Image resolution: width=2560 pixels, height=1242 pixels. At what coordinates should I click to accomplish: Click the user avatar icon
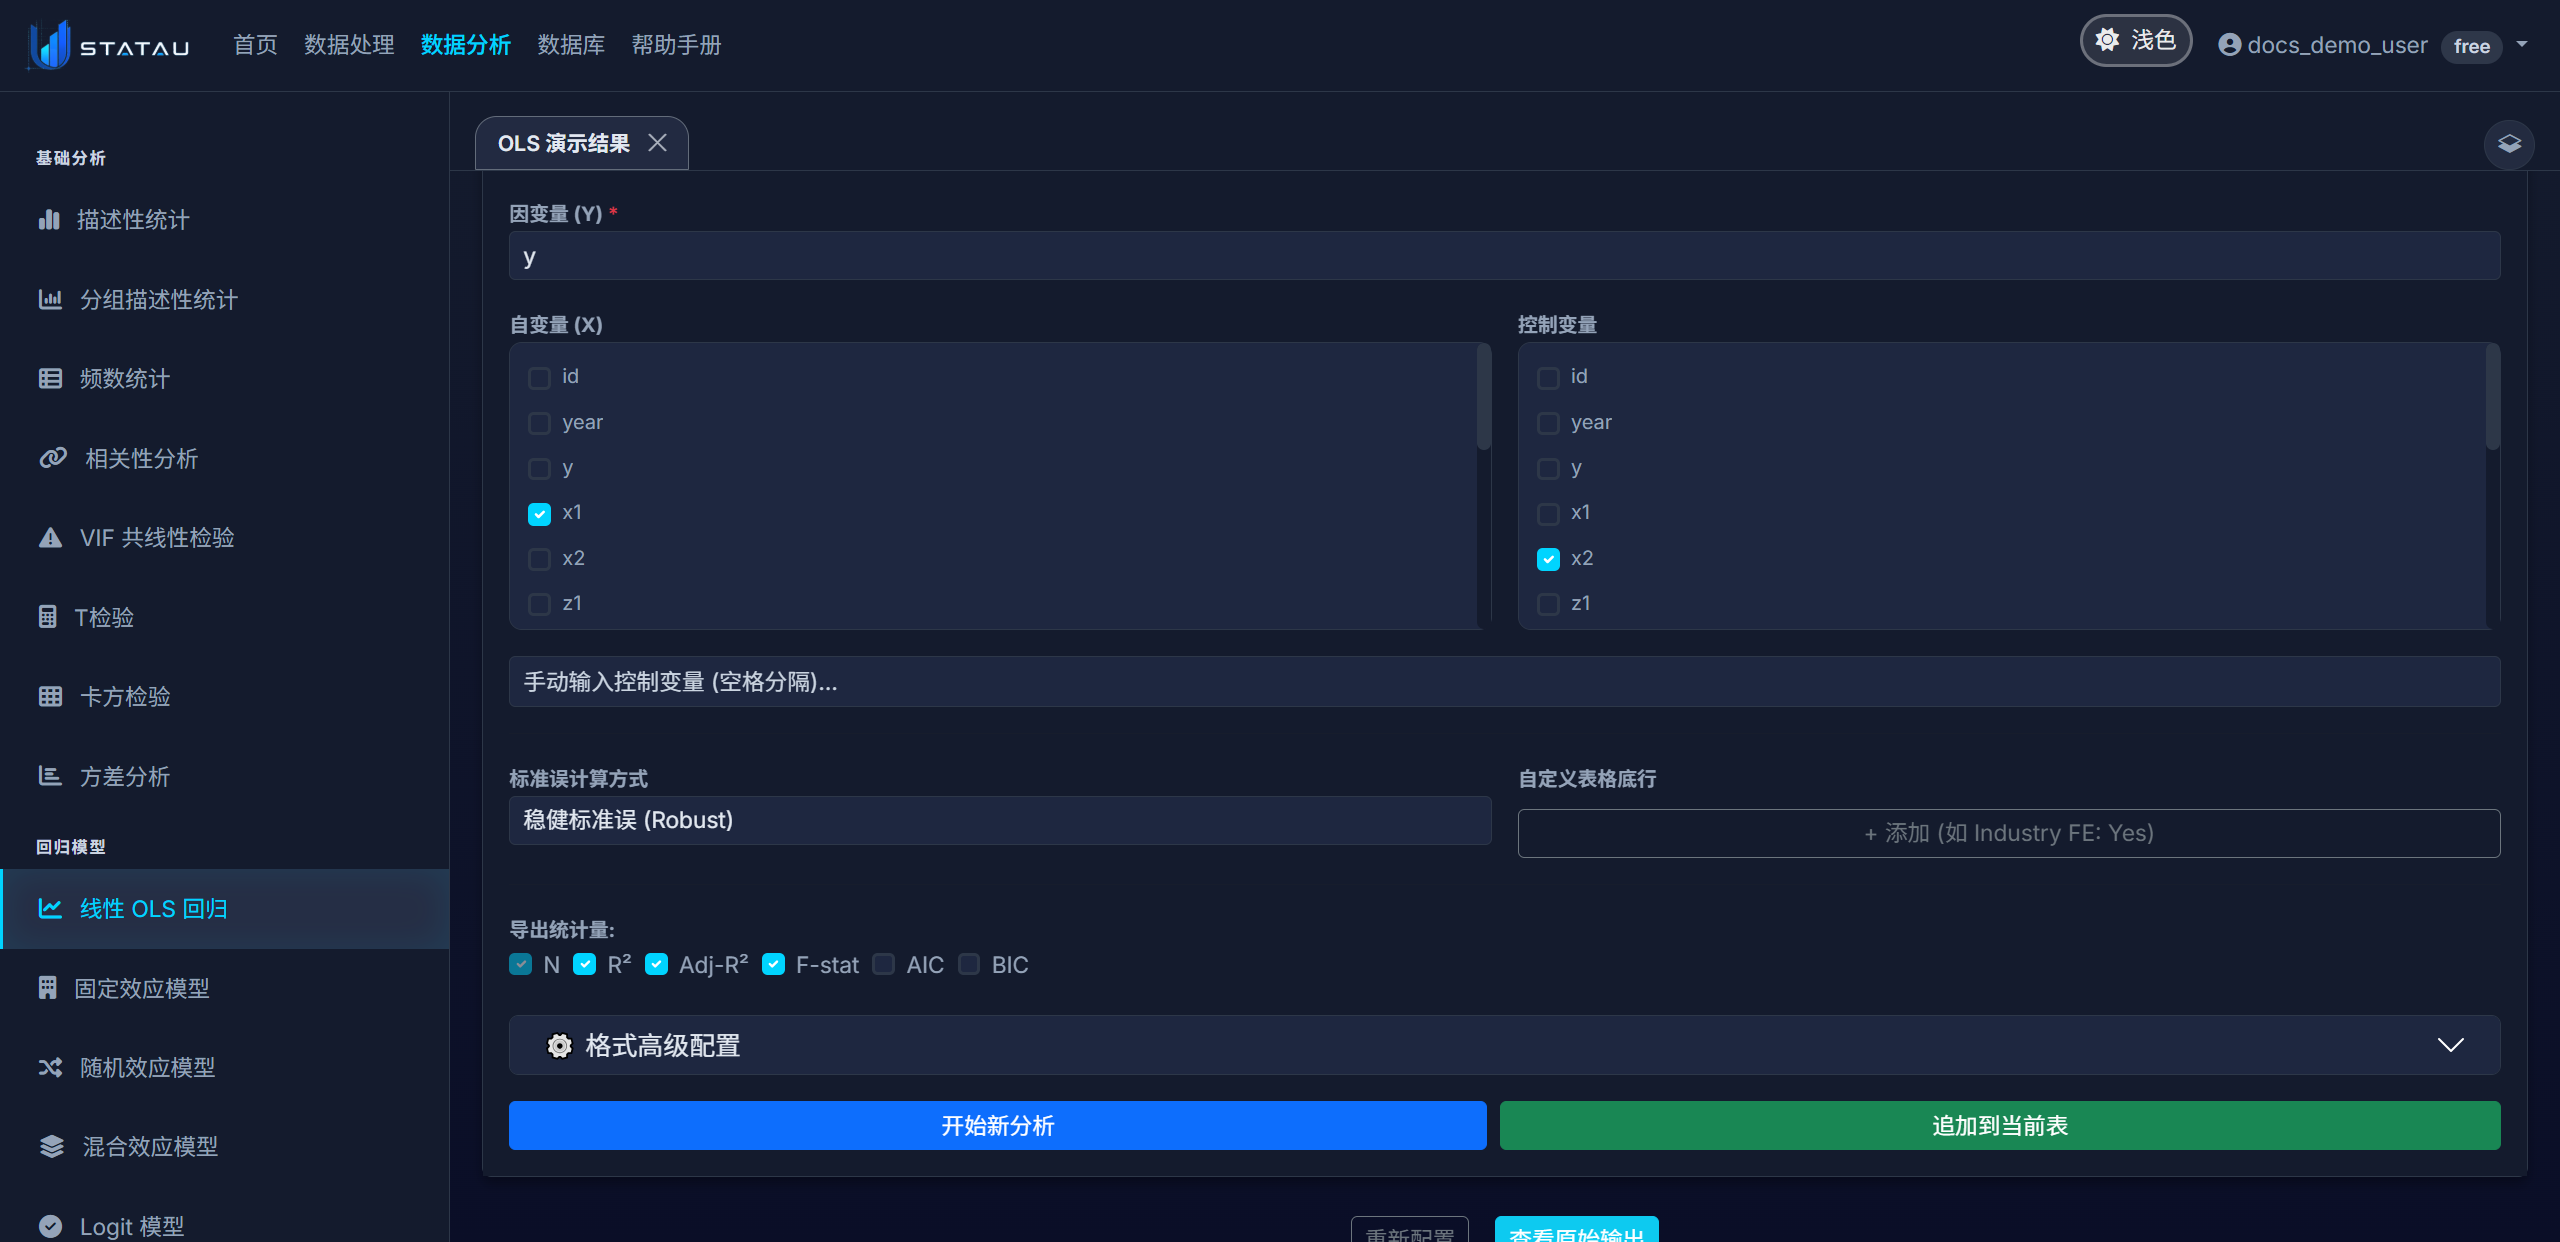2229,45
